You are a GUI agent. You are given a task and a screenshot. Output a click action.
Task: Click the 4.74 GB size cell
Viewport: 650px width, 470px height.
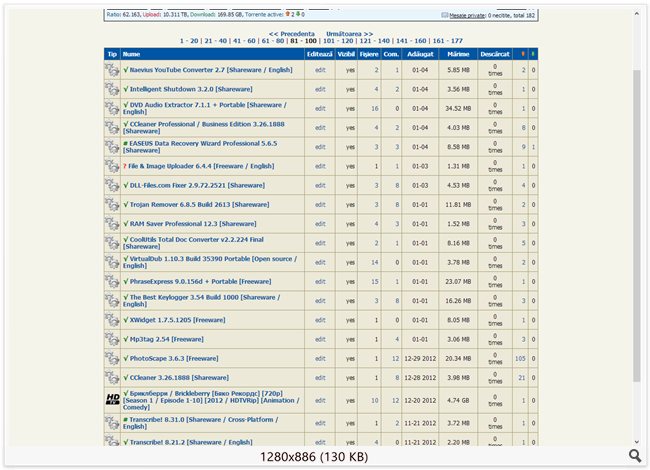(458, 400)
